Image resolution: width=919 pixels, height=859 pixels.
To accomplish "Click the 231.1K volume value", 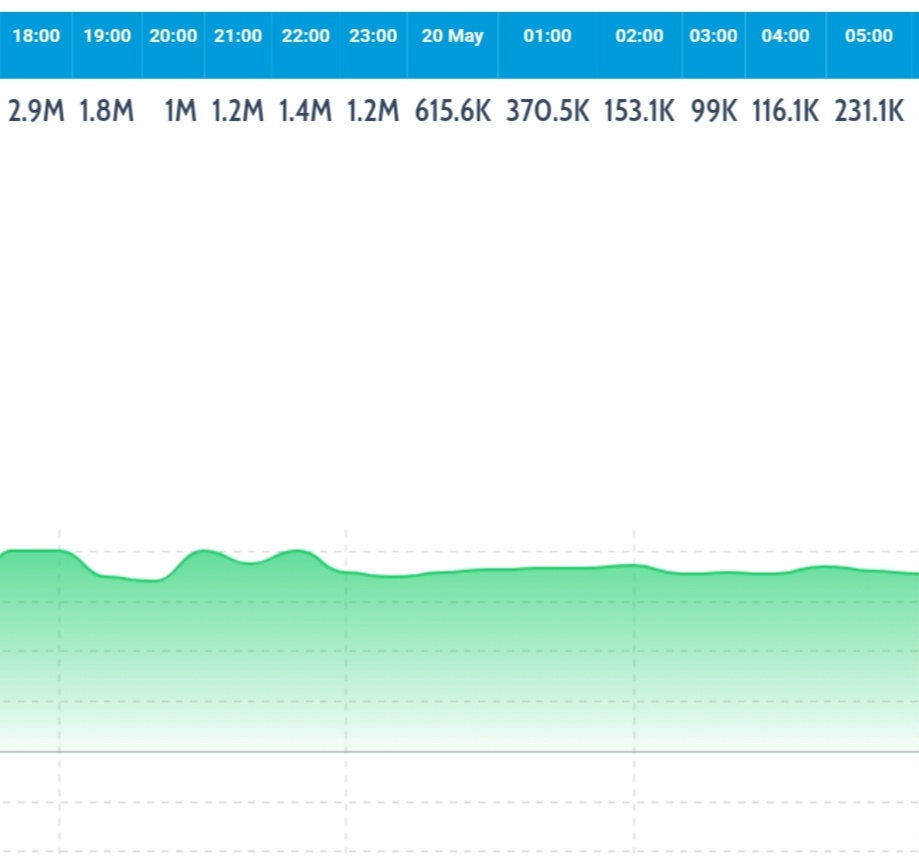I will tap(869, 111).
